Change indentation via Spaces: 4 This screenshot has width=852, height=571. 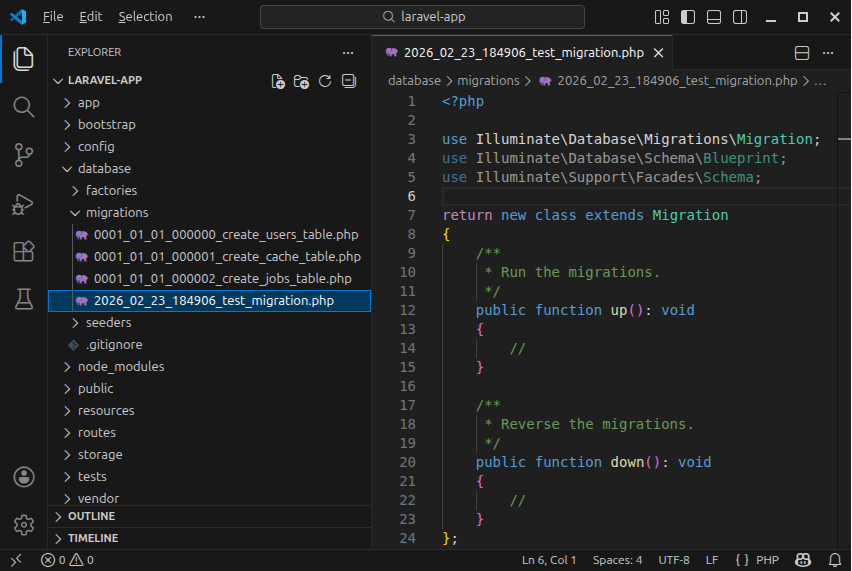coord(617,560)
